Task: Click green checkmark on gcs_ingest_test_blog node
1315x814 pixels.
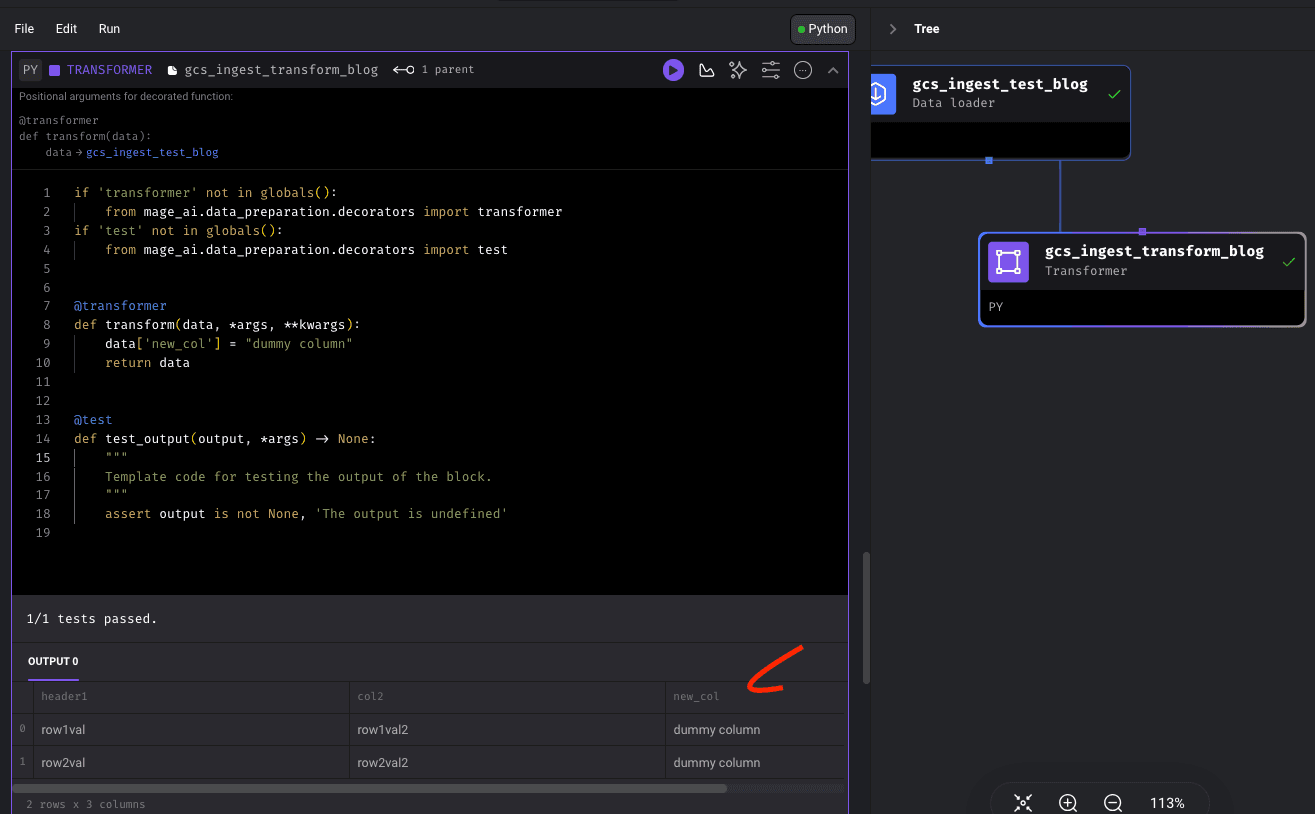Action: [x=1114, y=94]
